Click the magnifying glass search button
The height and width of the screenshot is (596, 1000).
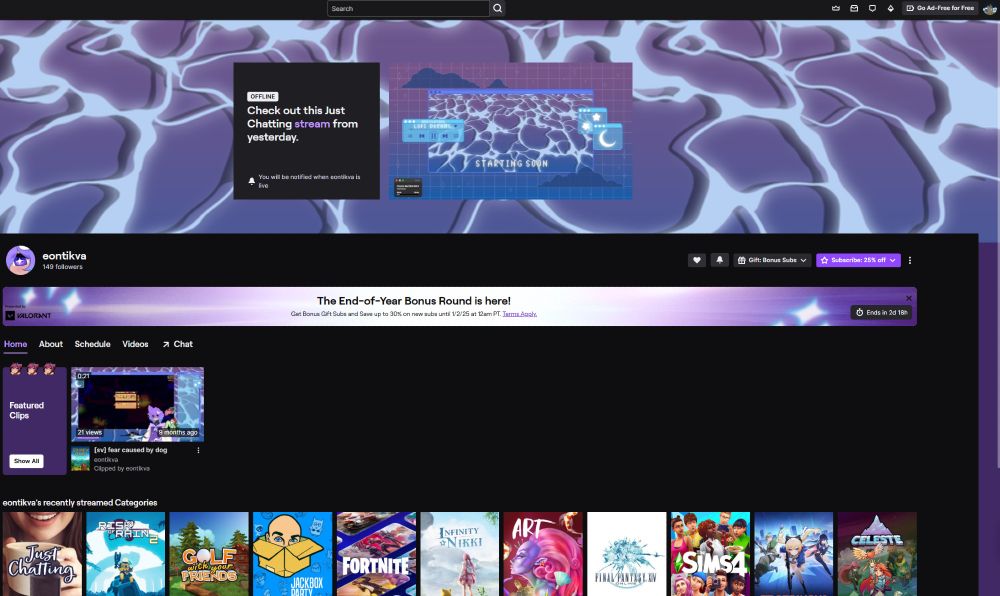pos(497,8)
